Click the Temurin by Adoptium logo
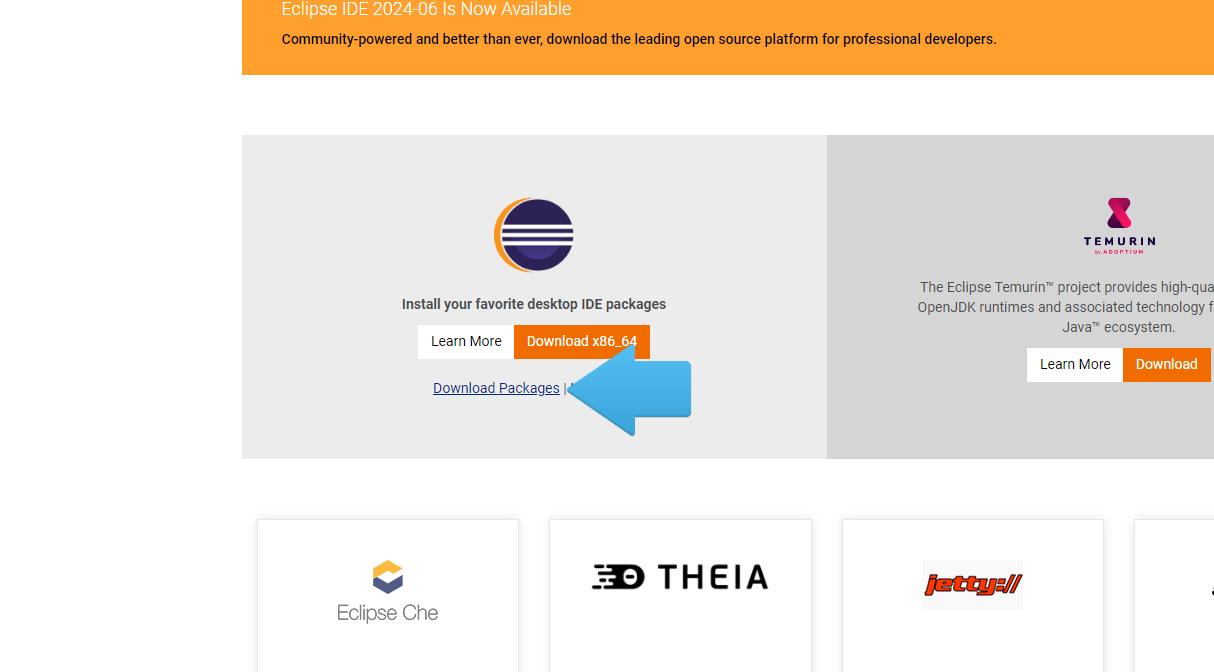Viewport: 1214px width, 672px height. pos(1119,226)
